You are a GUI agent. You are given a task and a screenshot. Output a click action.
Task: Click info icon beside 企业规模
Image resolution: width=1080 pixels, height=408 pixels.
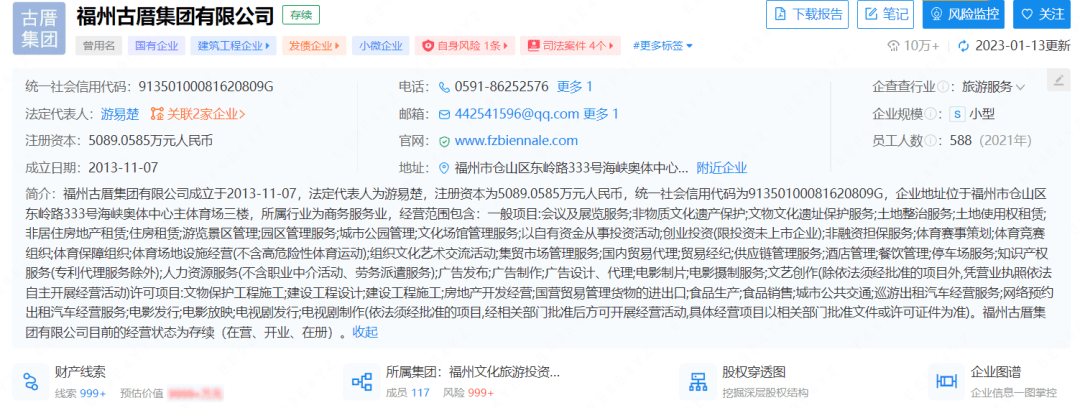point(930,114)
